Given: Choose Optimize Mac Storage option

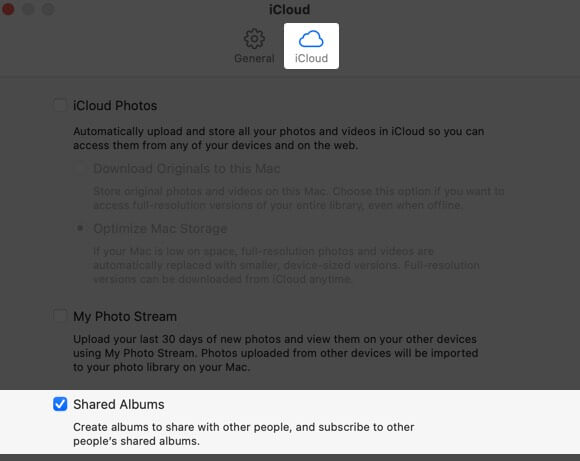Looking at the screenshot, I should click(80, 228).
